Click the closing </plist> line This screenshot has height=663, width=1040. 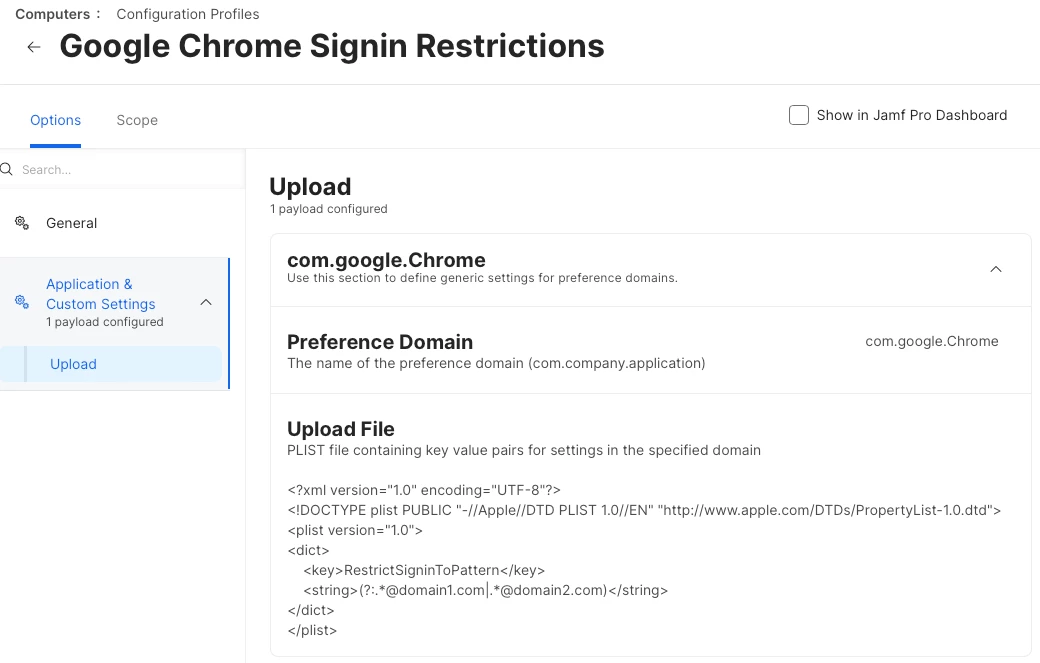(x=312, y=631)
